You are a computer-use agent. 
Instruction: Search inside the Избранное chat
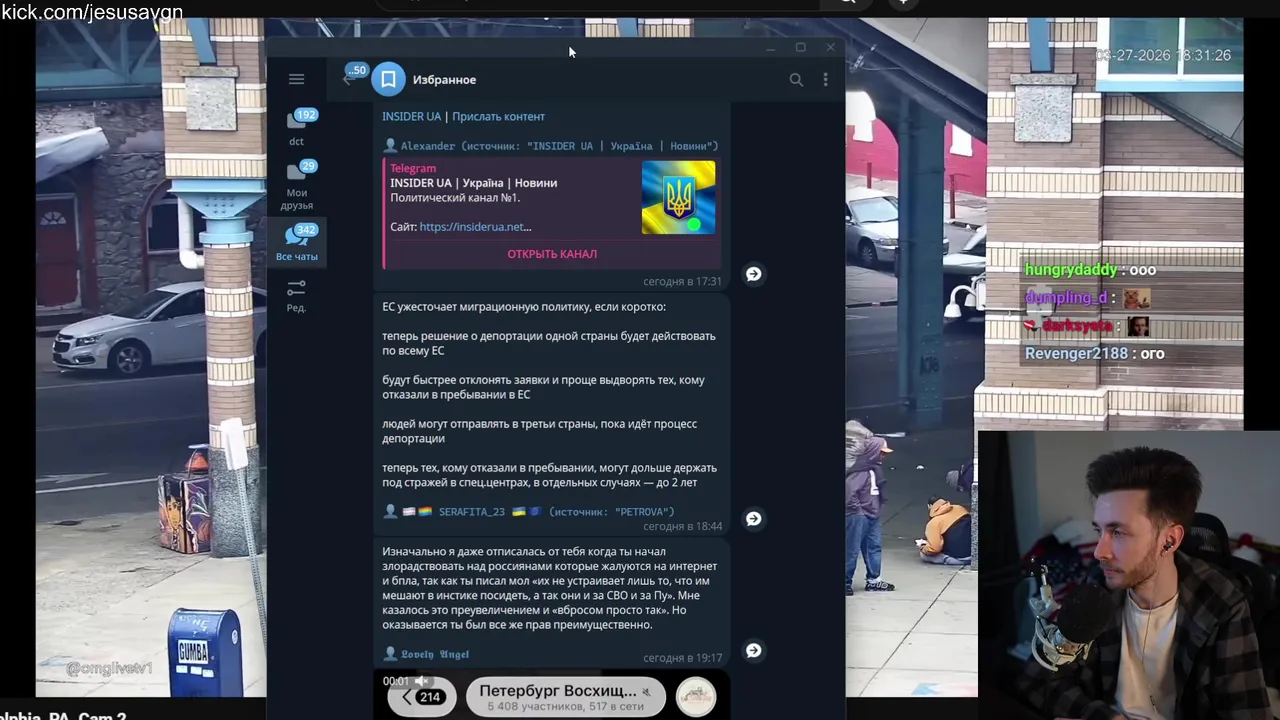[x=796, y=79]
